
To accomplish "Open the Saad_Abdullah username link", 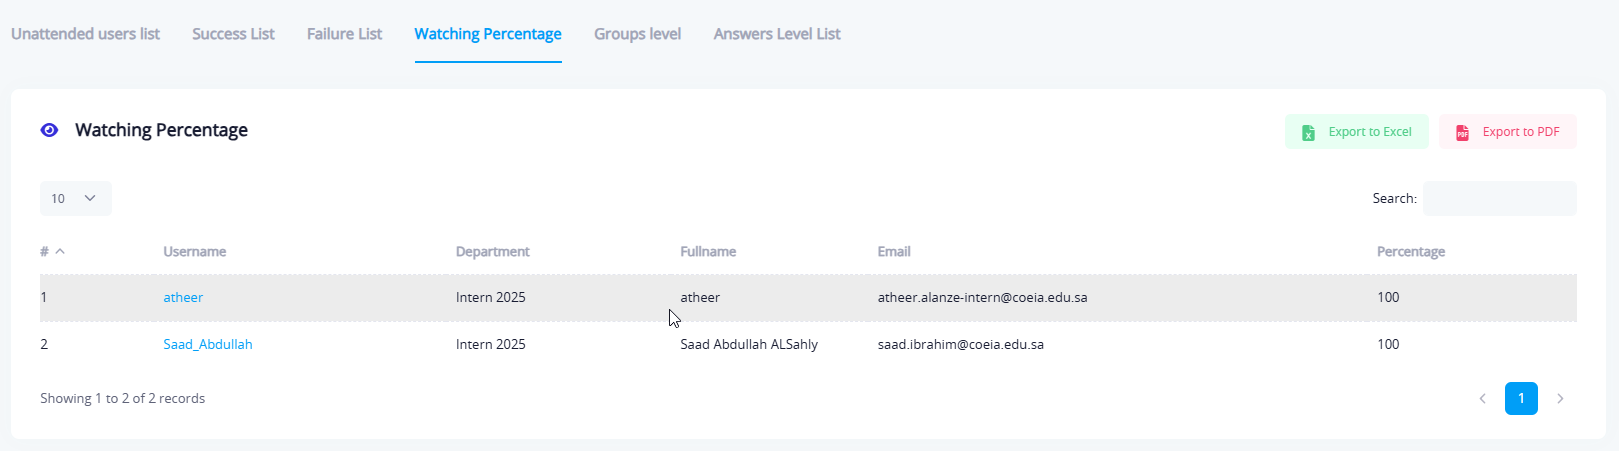I will 208,345.
